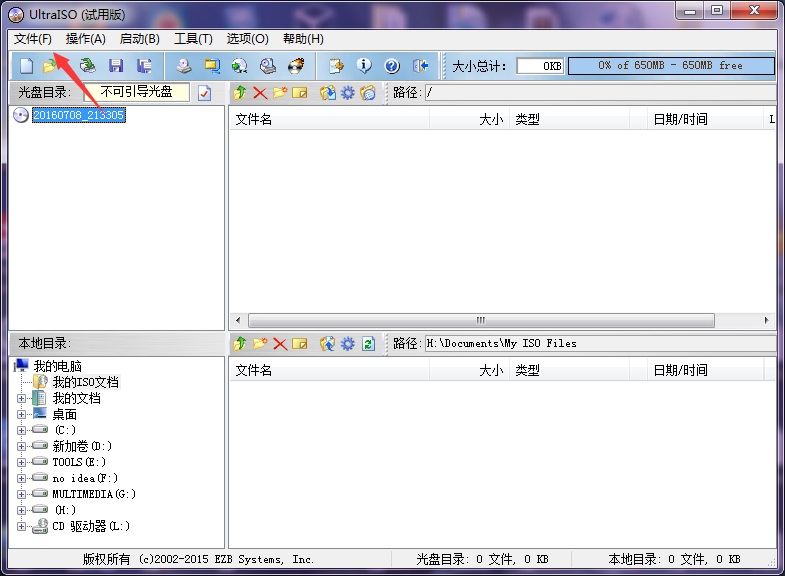The height and width of the screenshot is (576, 785).
Task: Save the image with the floppy icon
Action: click(x=116, y=66)
